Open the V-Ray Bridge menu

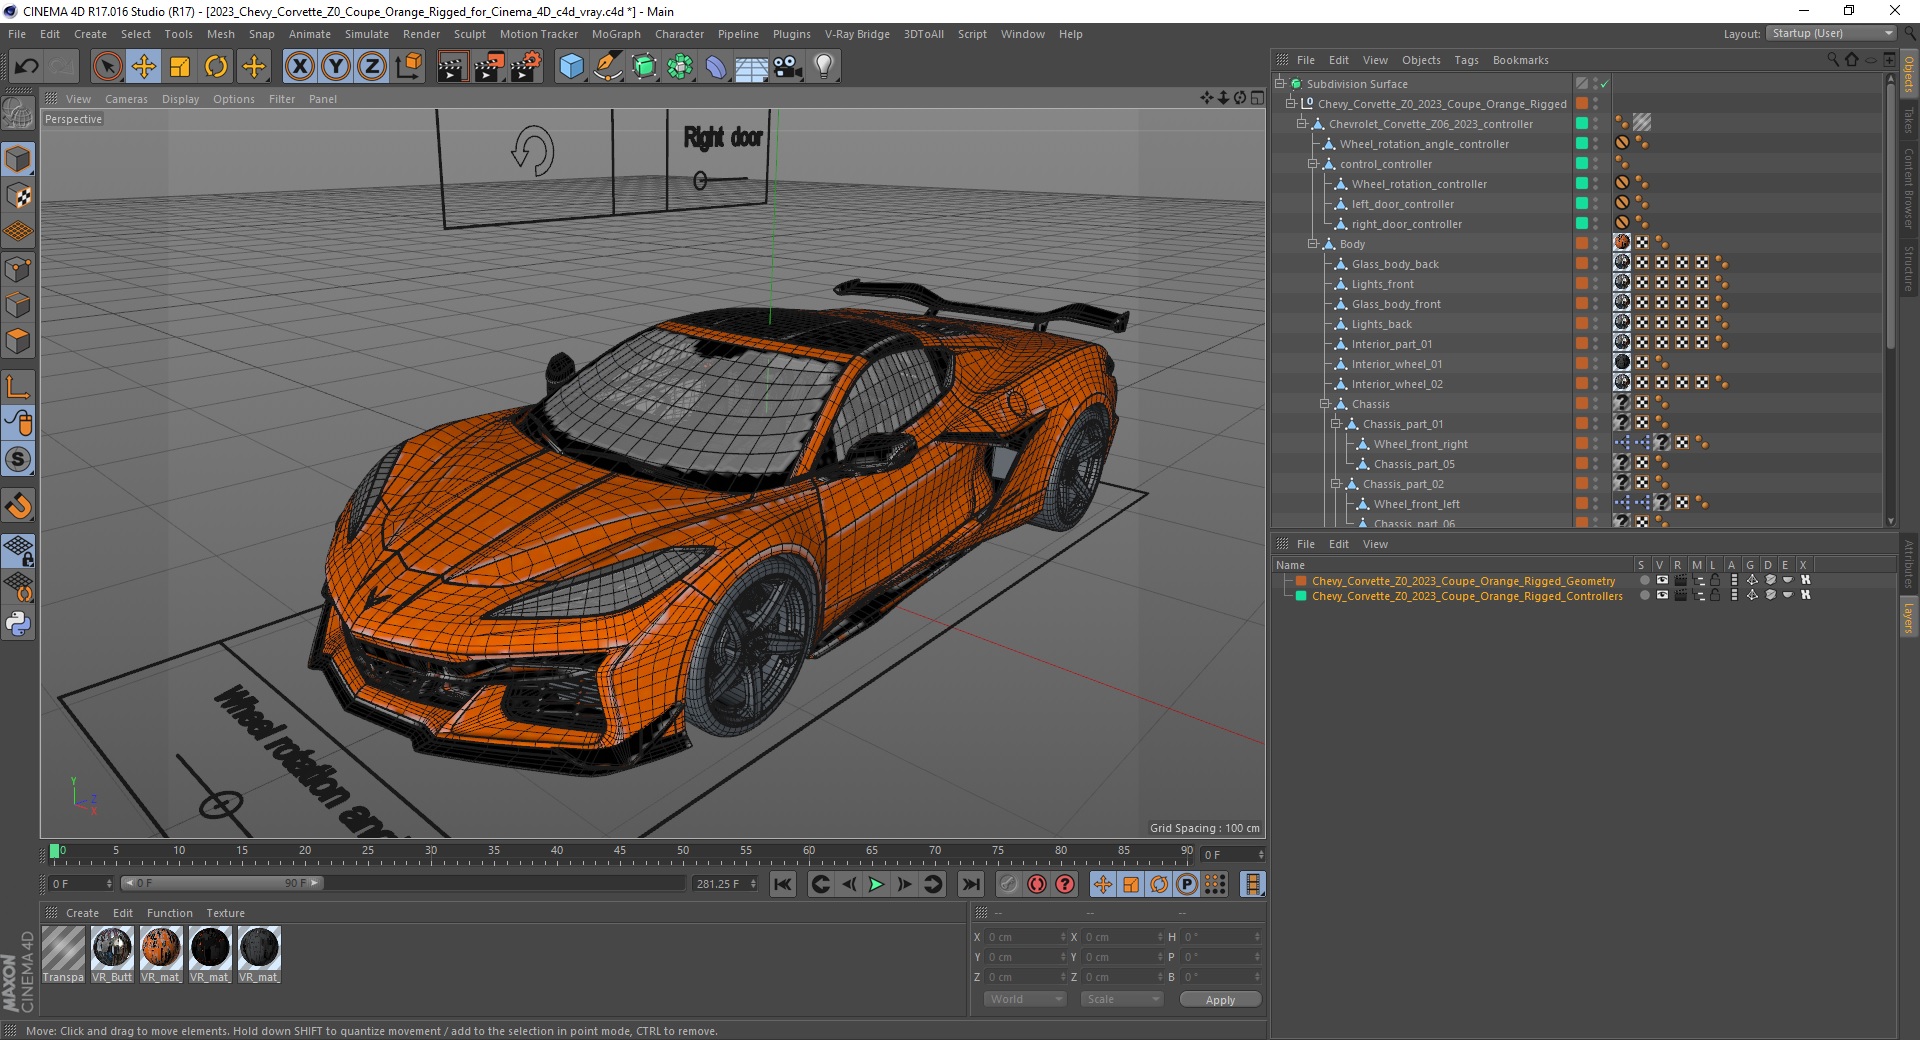[857, 34]
